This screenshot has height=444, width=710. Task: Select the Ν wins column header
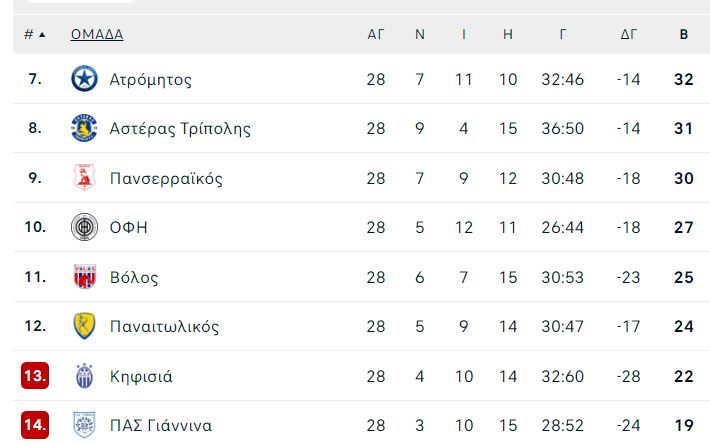click(x=420, y=34)
